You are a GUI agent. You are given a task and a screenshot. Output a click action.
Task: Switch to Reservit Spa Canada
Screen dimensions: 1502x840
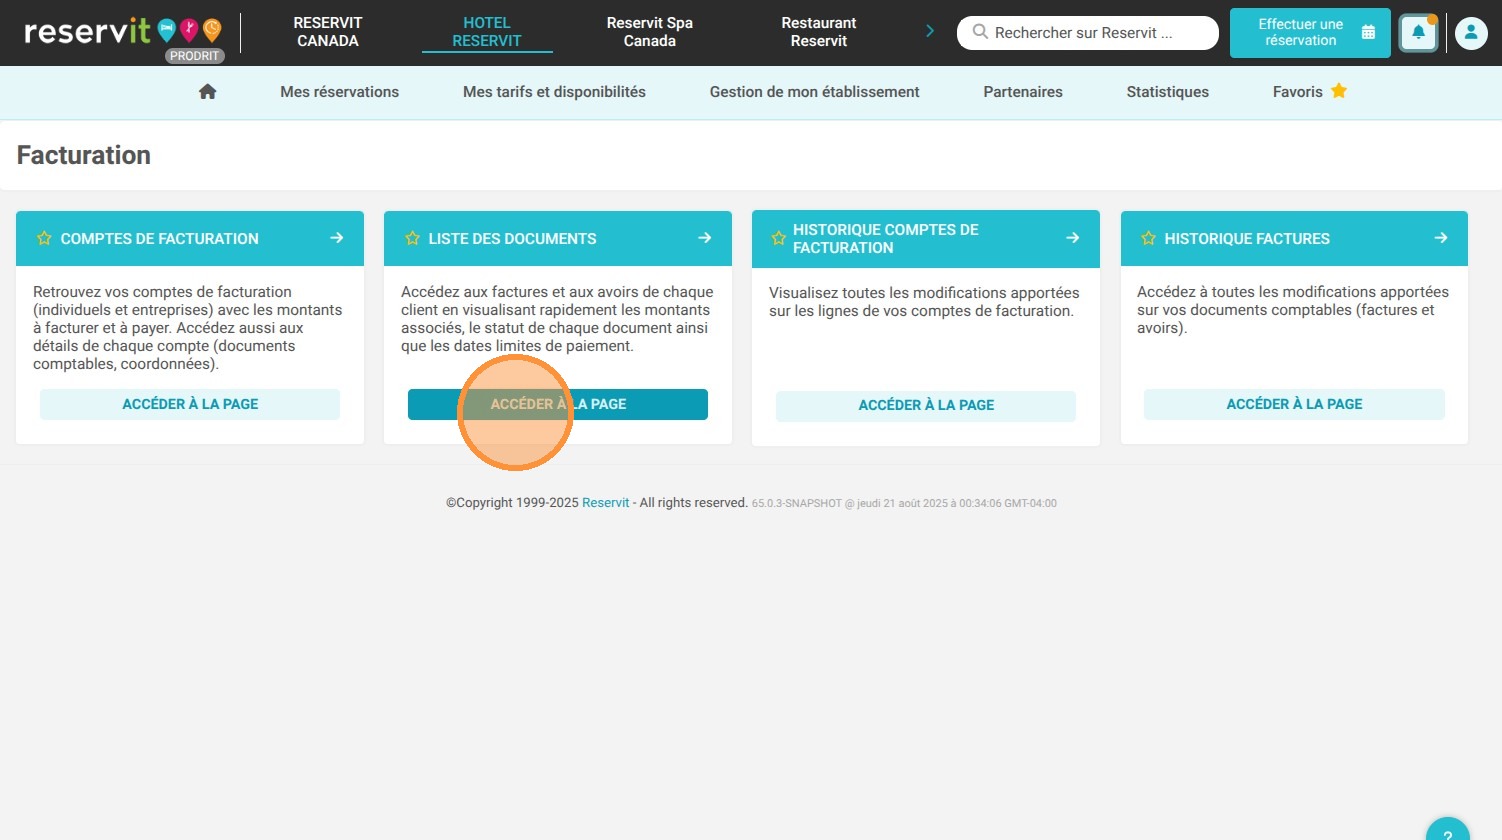click(650, 32)
